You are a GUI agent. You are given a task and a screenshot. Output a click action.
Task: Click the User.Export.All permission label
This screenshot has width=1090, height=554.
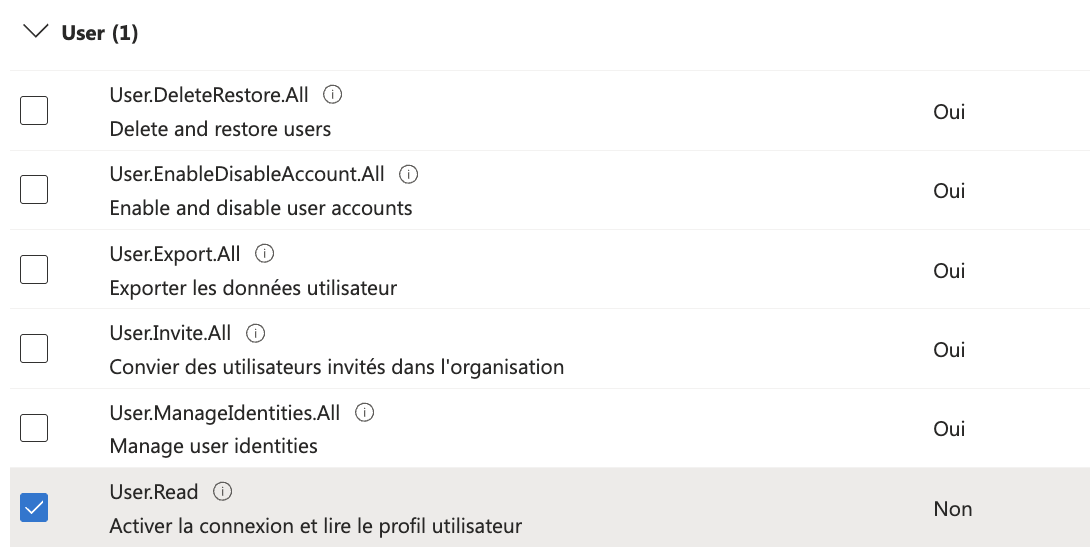(x=175, y=254)
